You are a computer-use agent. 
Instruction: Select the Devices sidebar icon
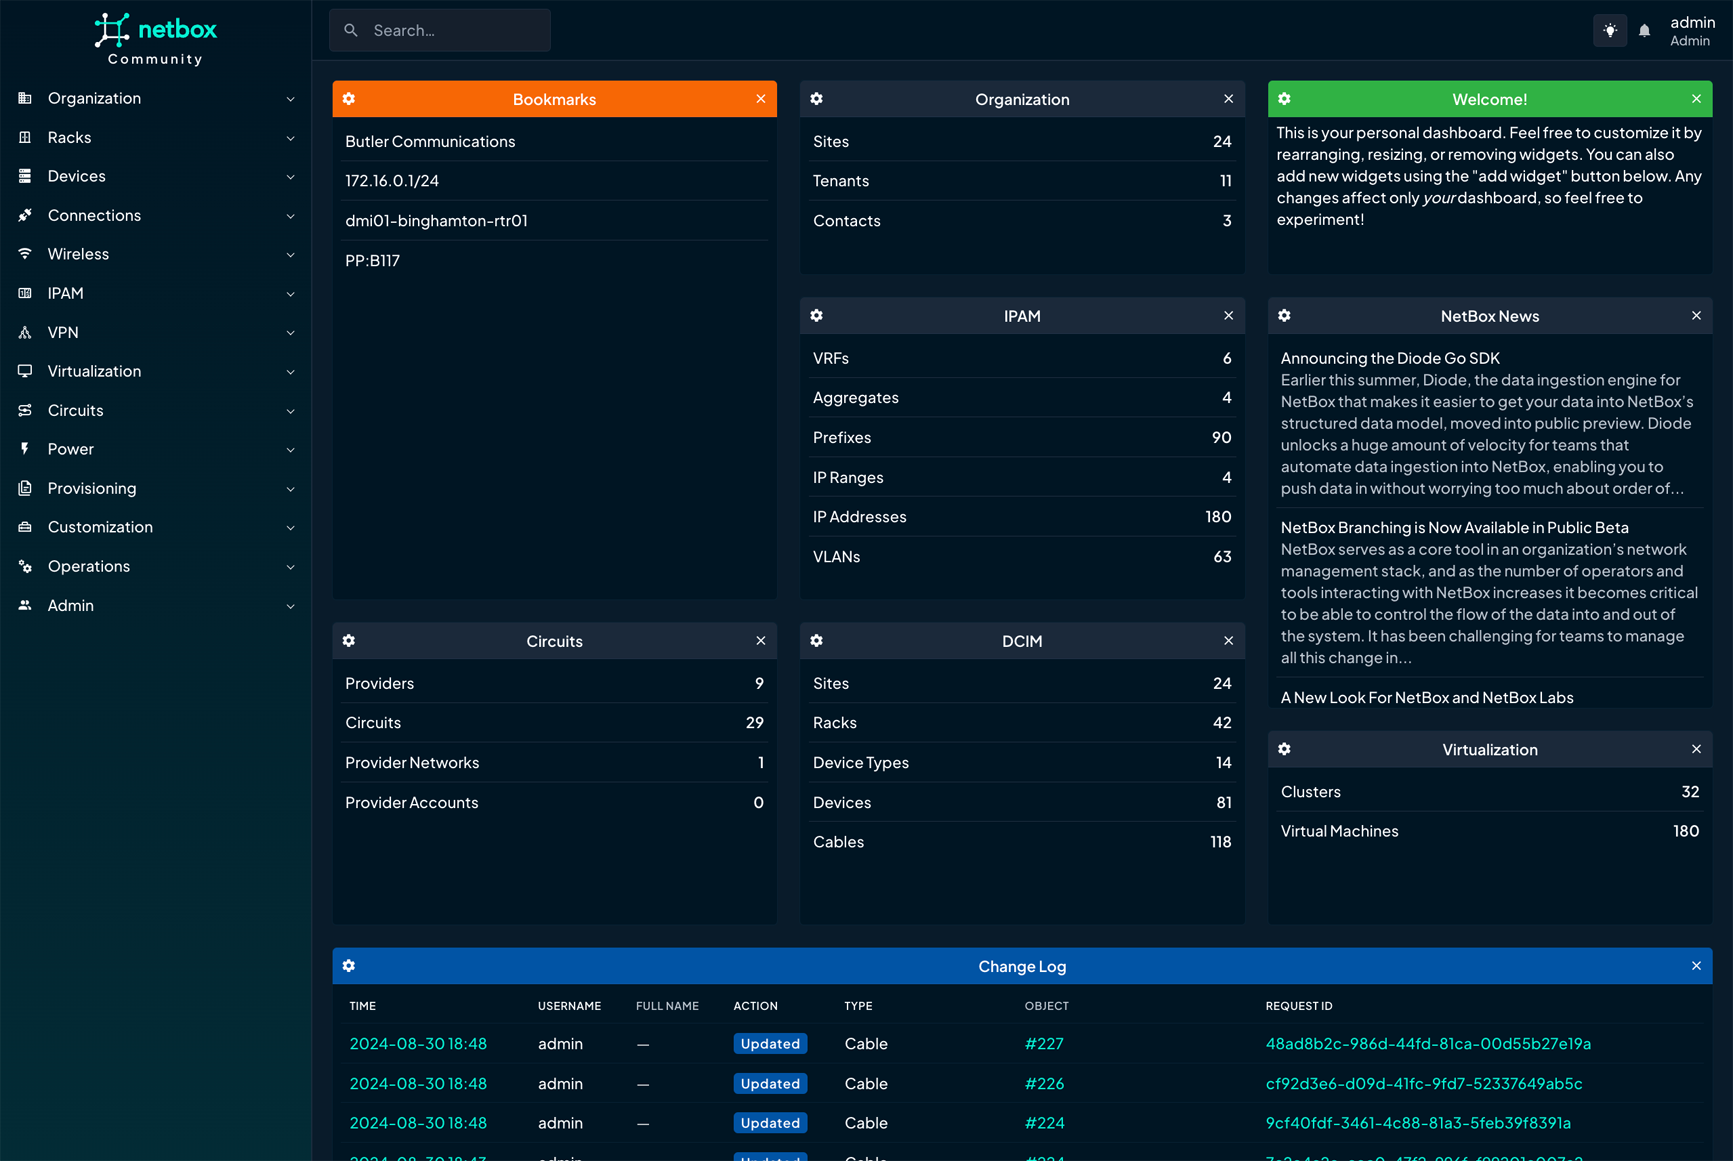[25, 176]
